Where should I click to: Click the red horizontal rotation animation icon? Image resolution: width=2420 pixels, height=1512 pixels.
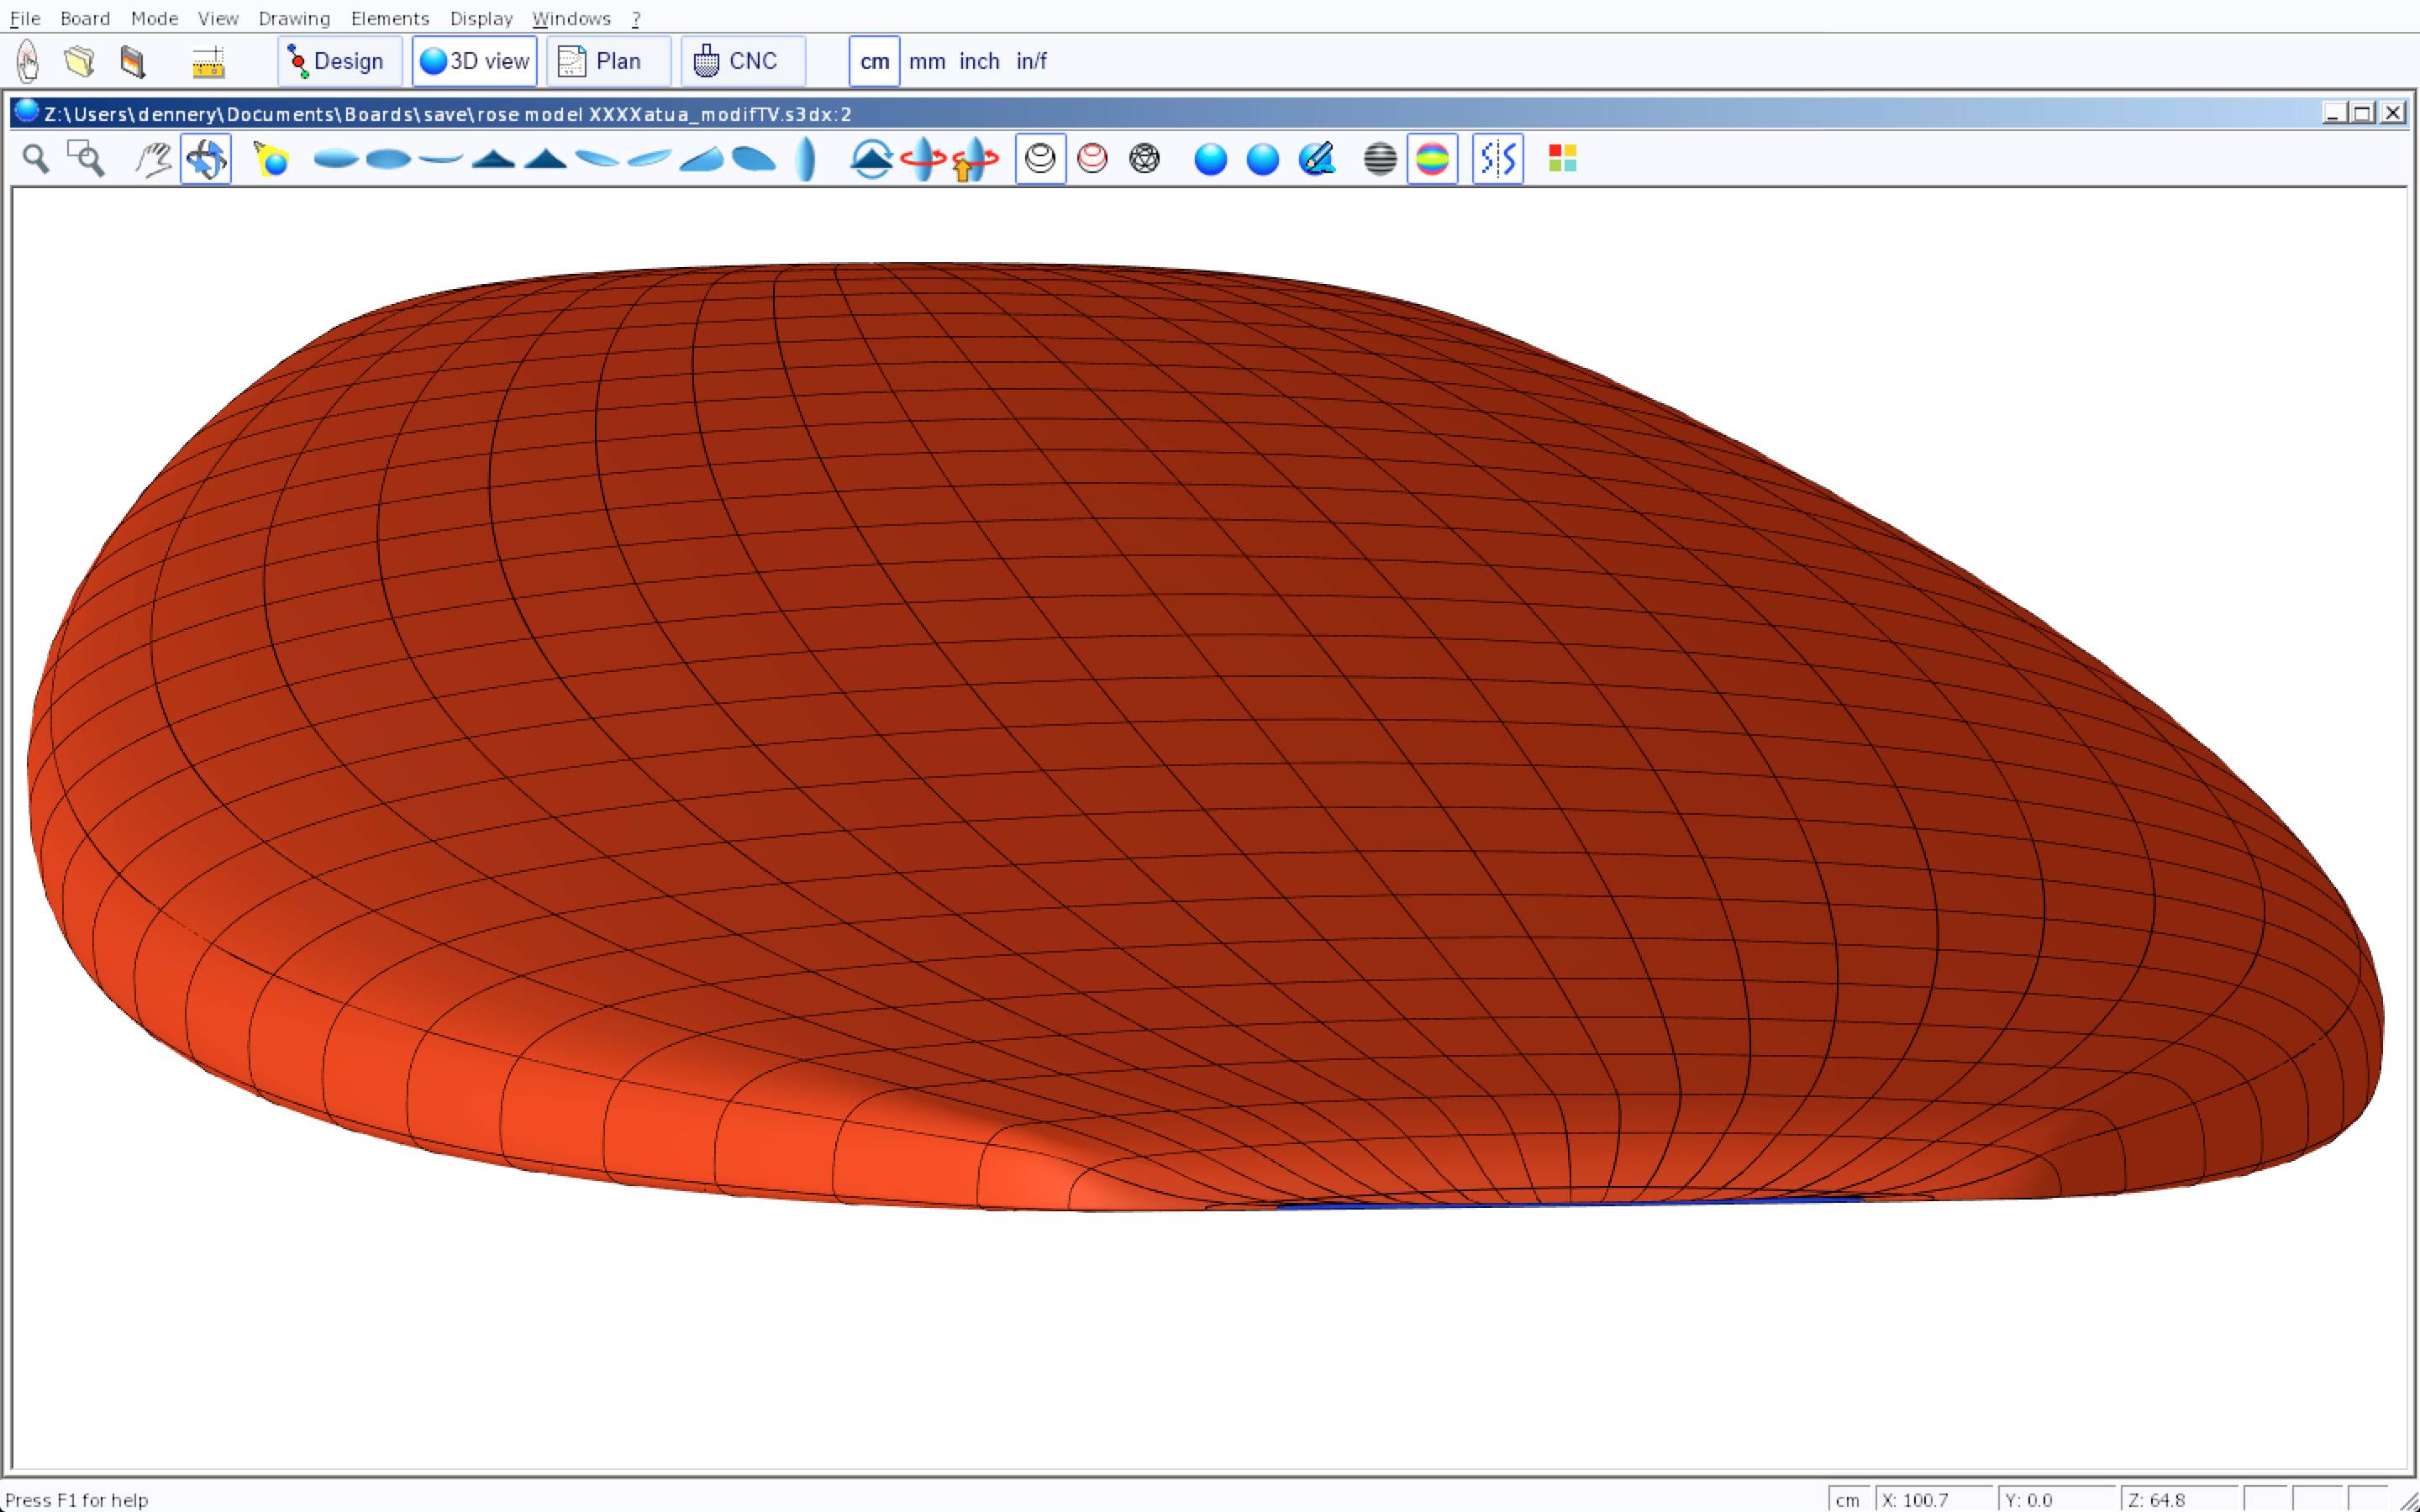click(x=923, y=159)
